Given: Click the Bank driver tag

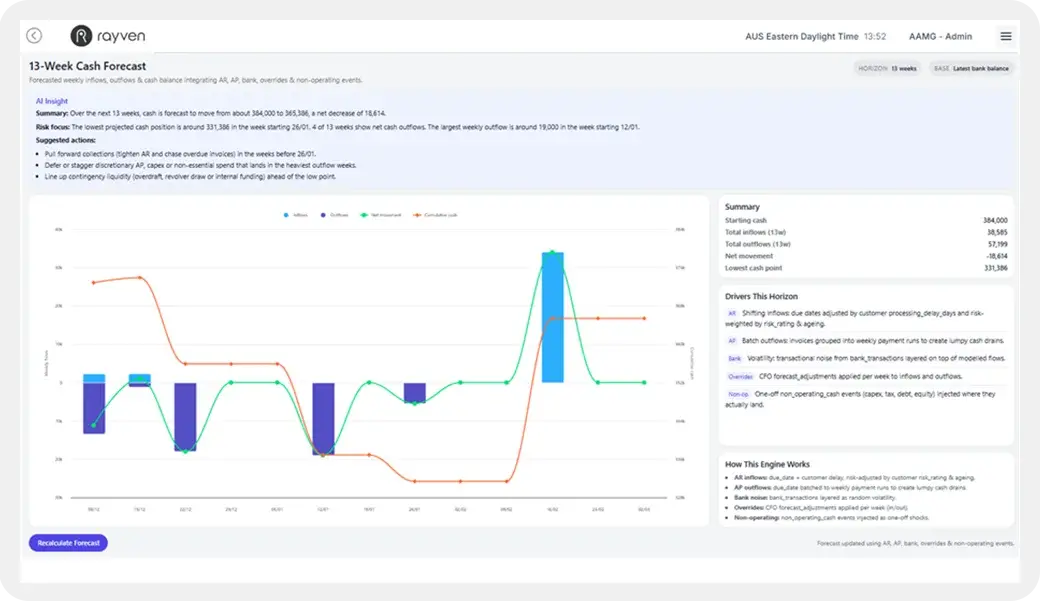Looking at the screenshot, I should coord(734,359).
